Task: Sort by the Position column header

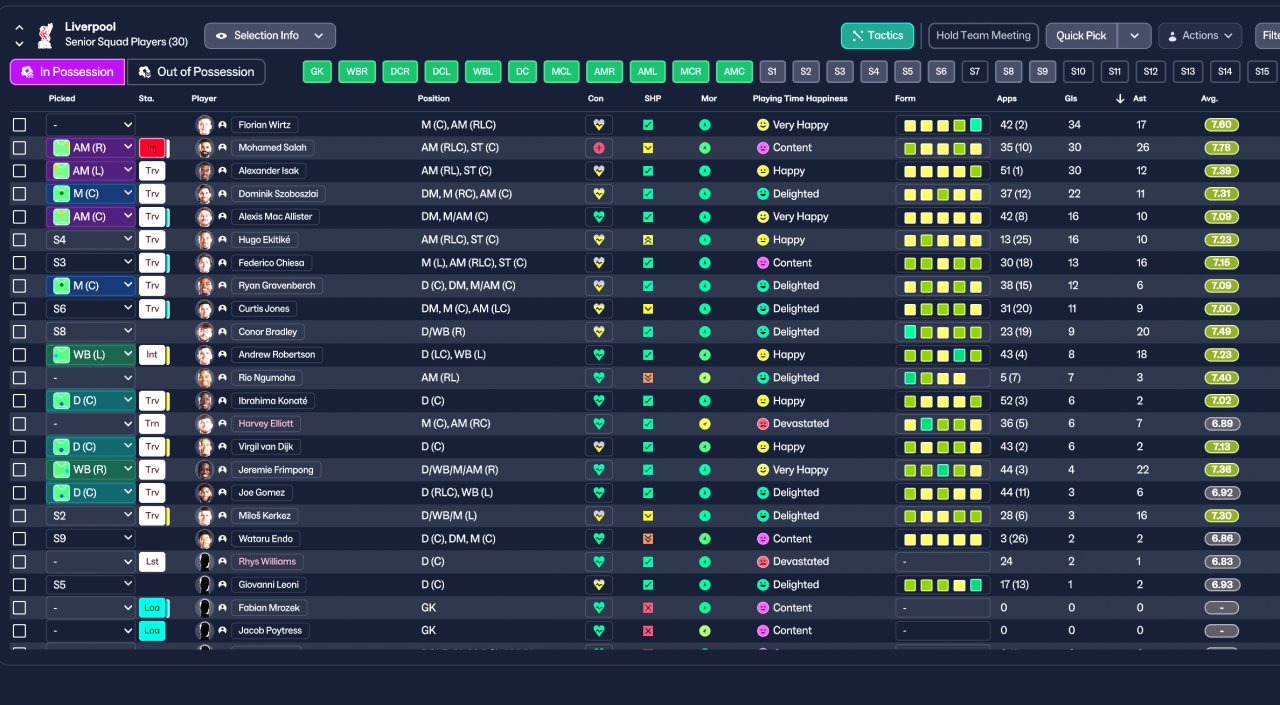Action: (x=434, y=99)
